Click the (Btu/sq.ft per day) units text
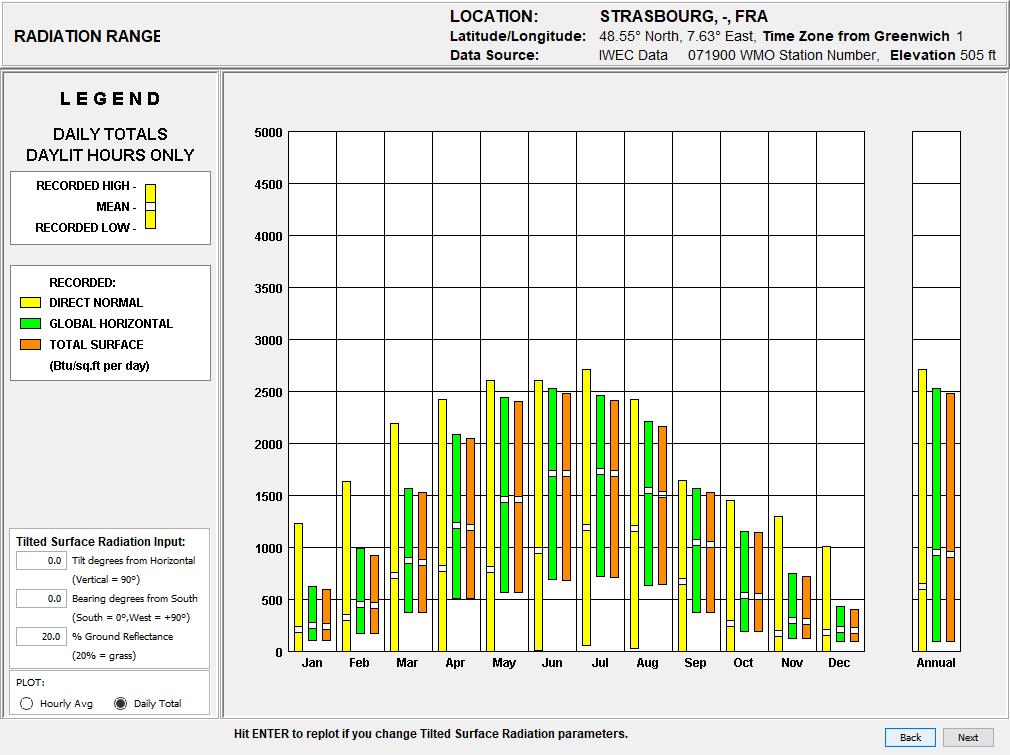This screenshot has width=1010, height=755. coord(99,366)
